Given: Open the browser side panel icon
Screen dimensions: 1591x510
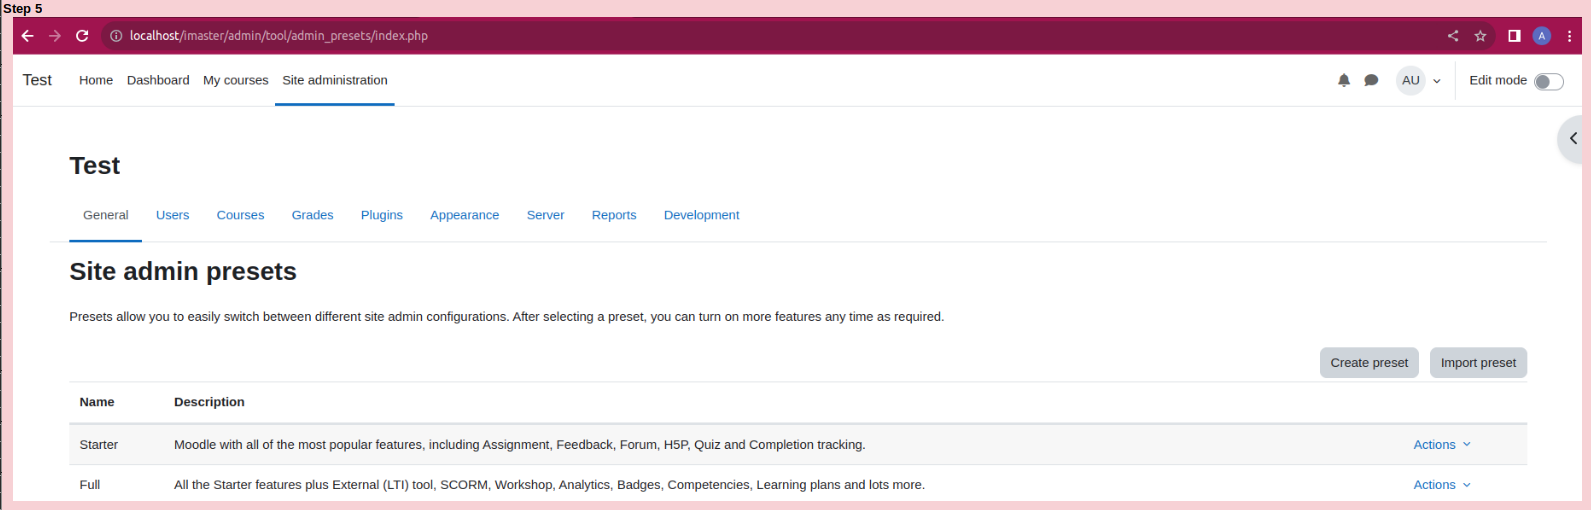Looking at the screenshot, I should coord(1514,36).
